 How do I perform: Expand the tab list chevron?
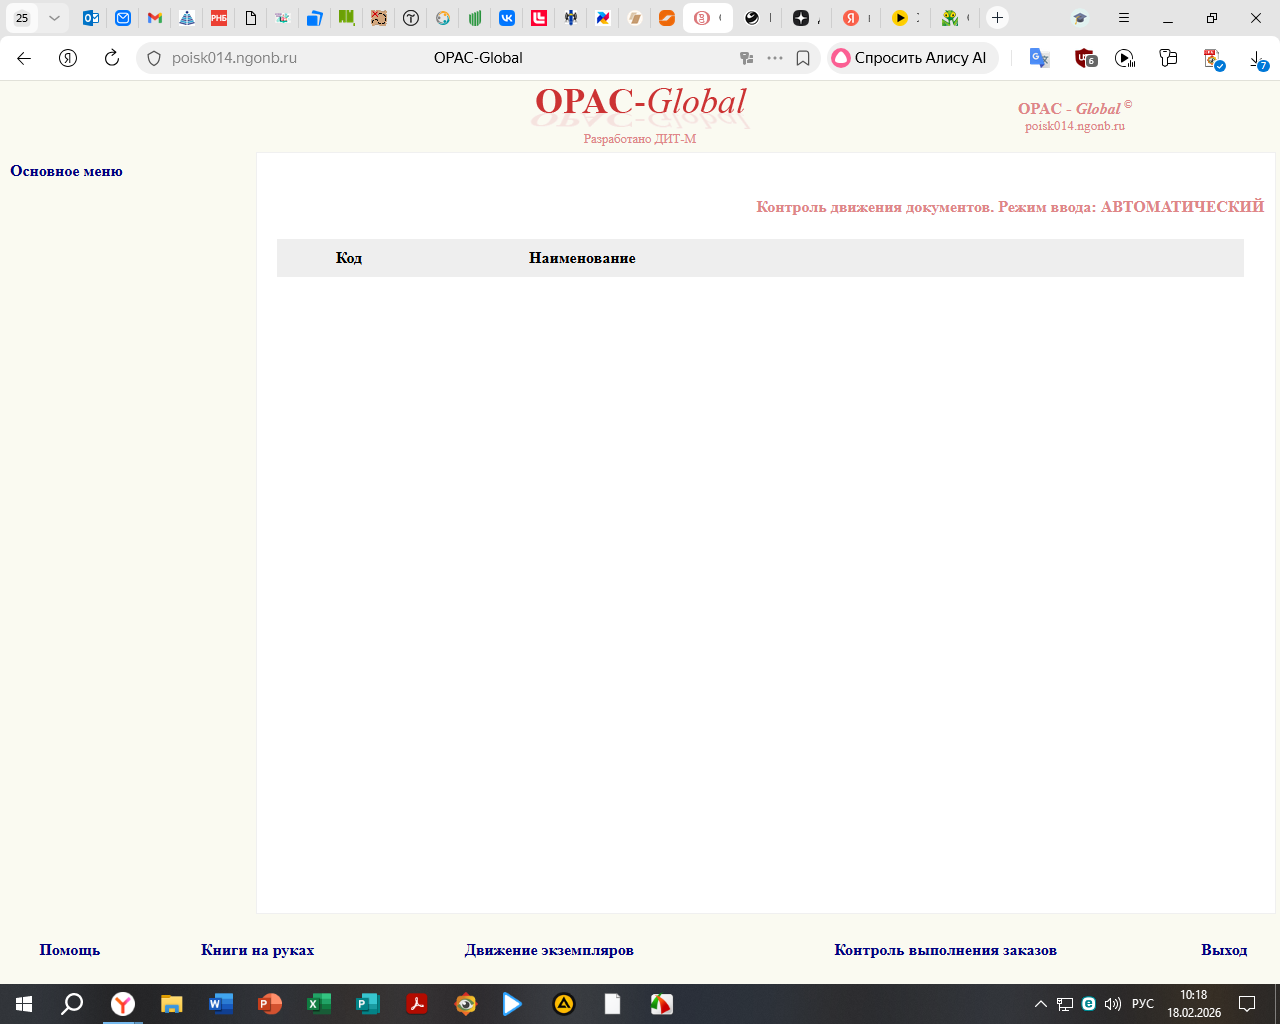pyautogui.click(x=54, y=18)
